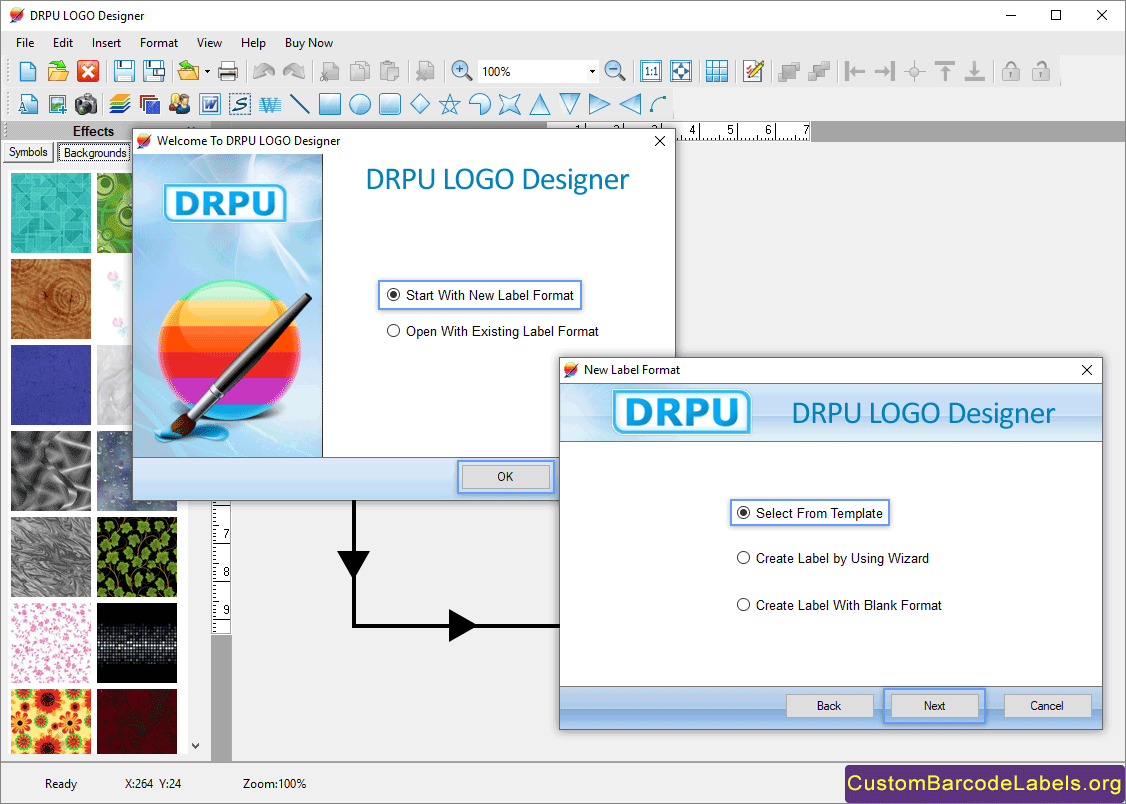Click the Save As toolbar icon
This screenshot has width=1126, height=804.
tap(154, 71)
